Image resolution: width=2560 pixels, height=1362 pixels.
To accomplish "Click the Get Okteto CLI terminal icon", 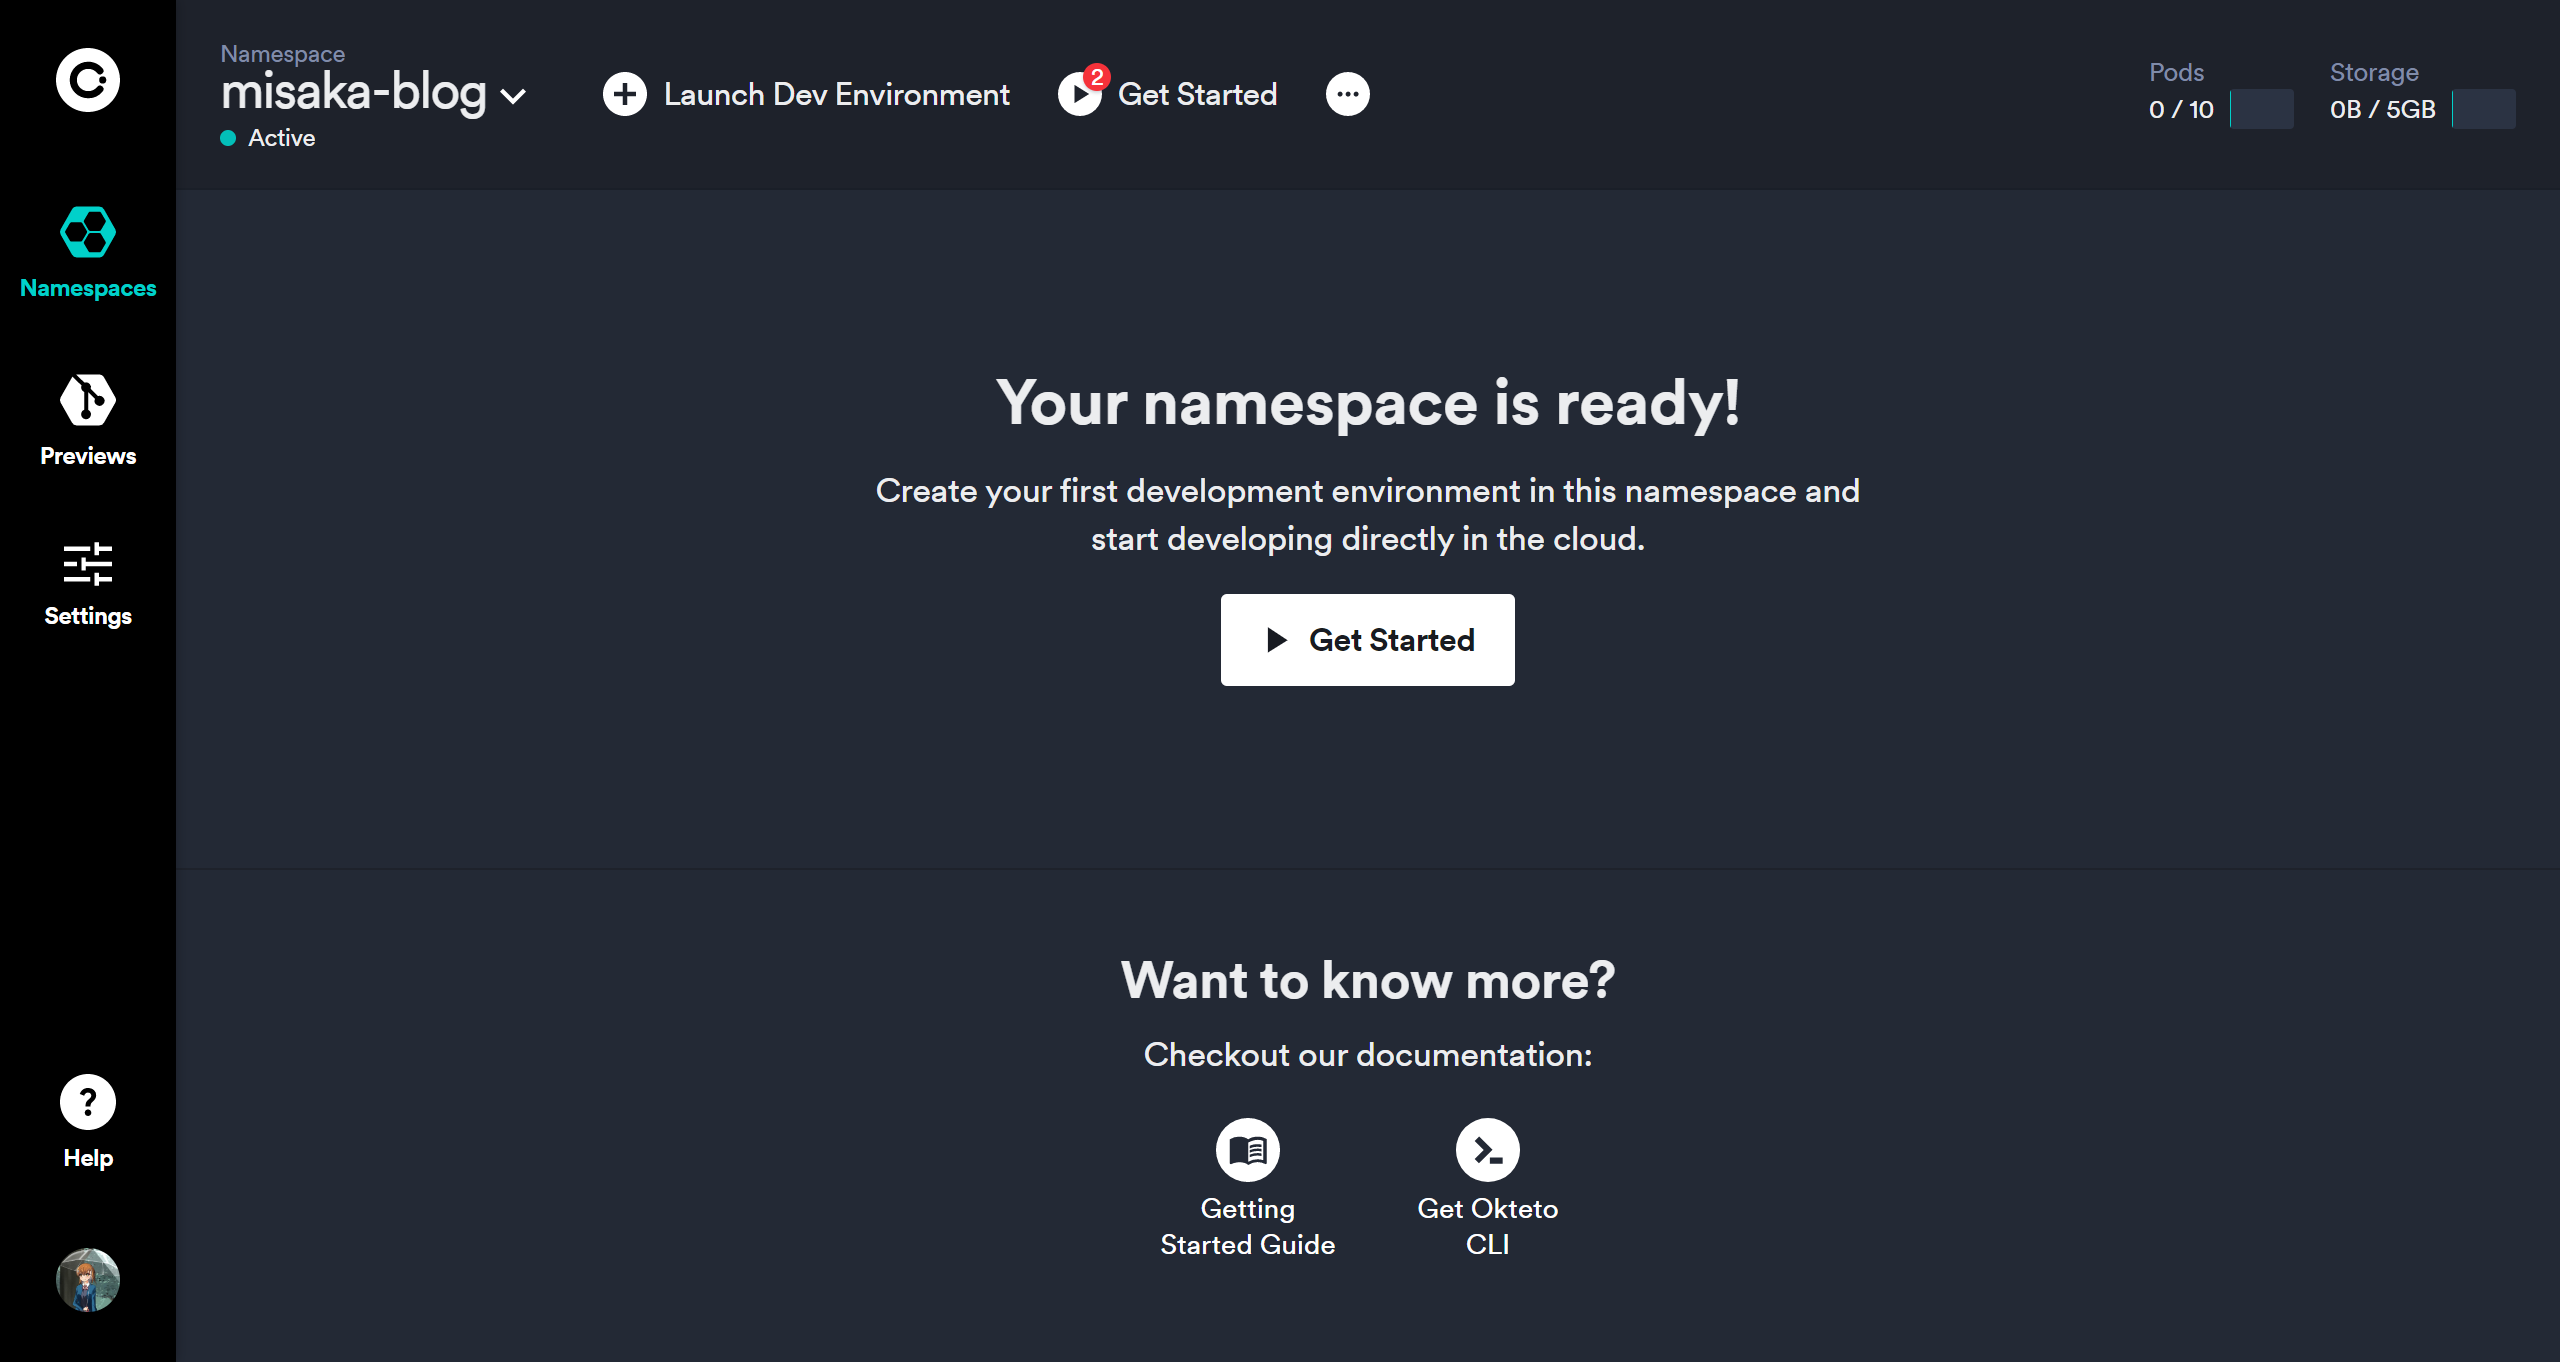I will pyautogui.click(x=1487, y=1150).
